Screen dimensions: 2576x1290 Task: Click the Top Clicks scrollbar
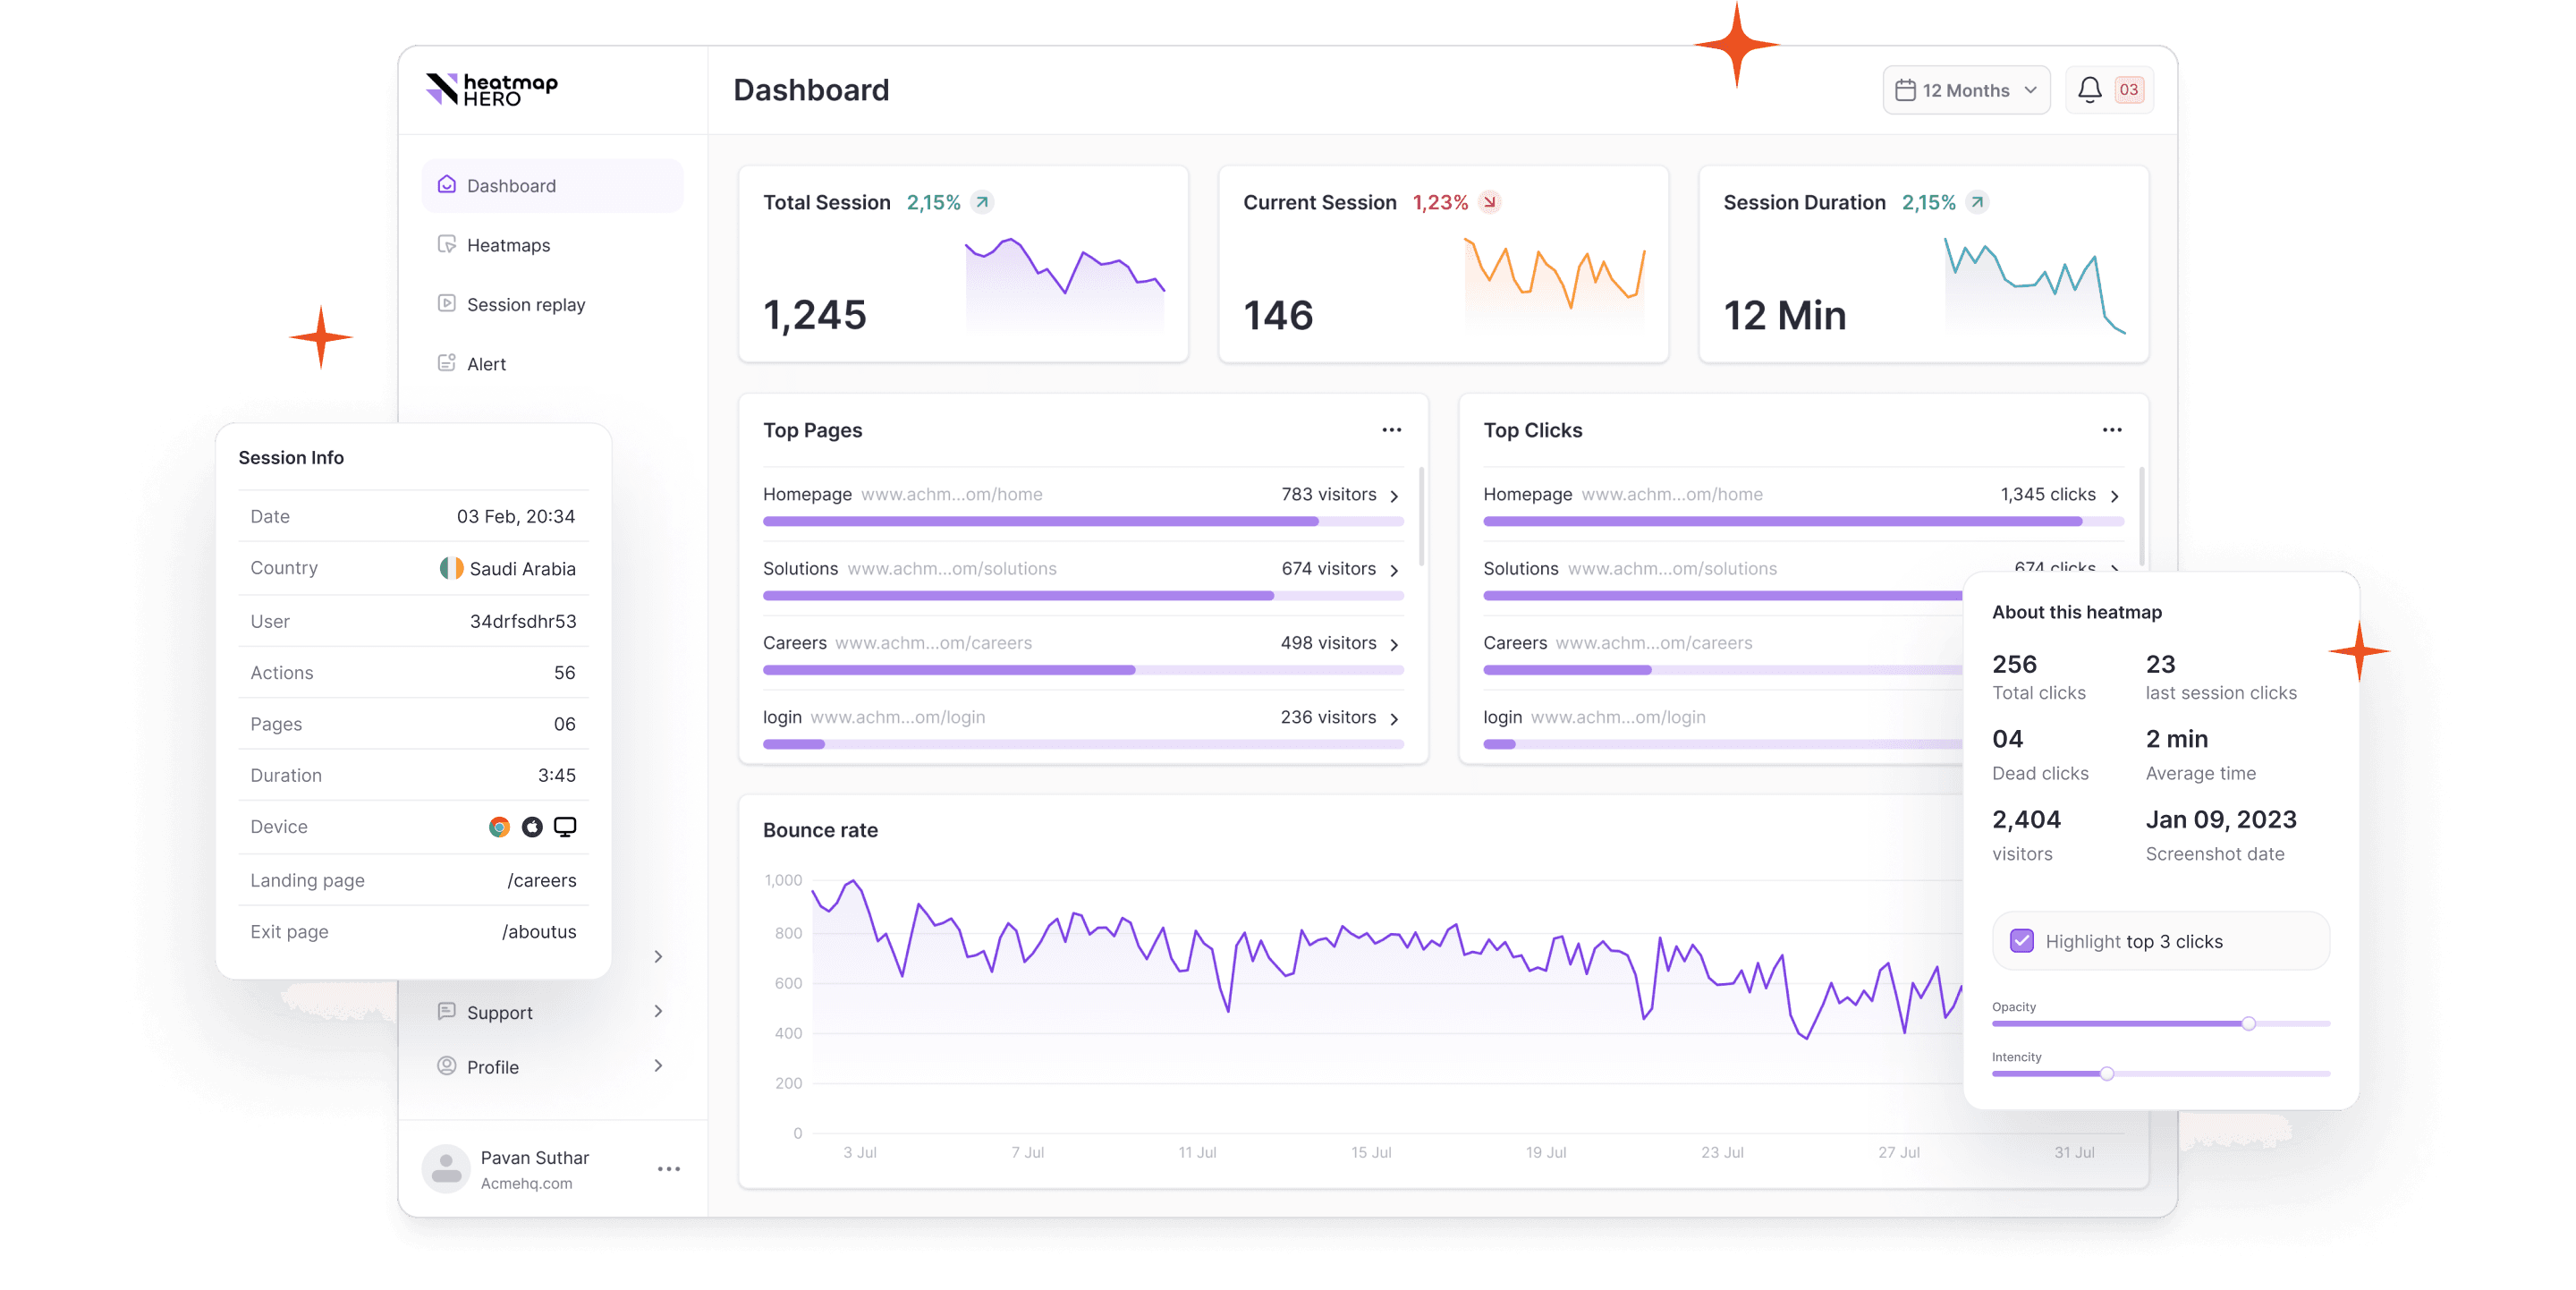2141,517
